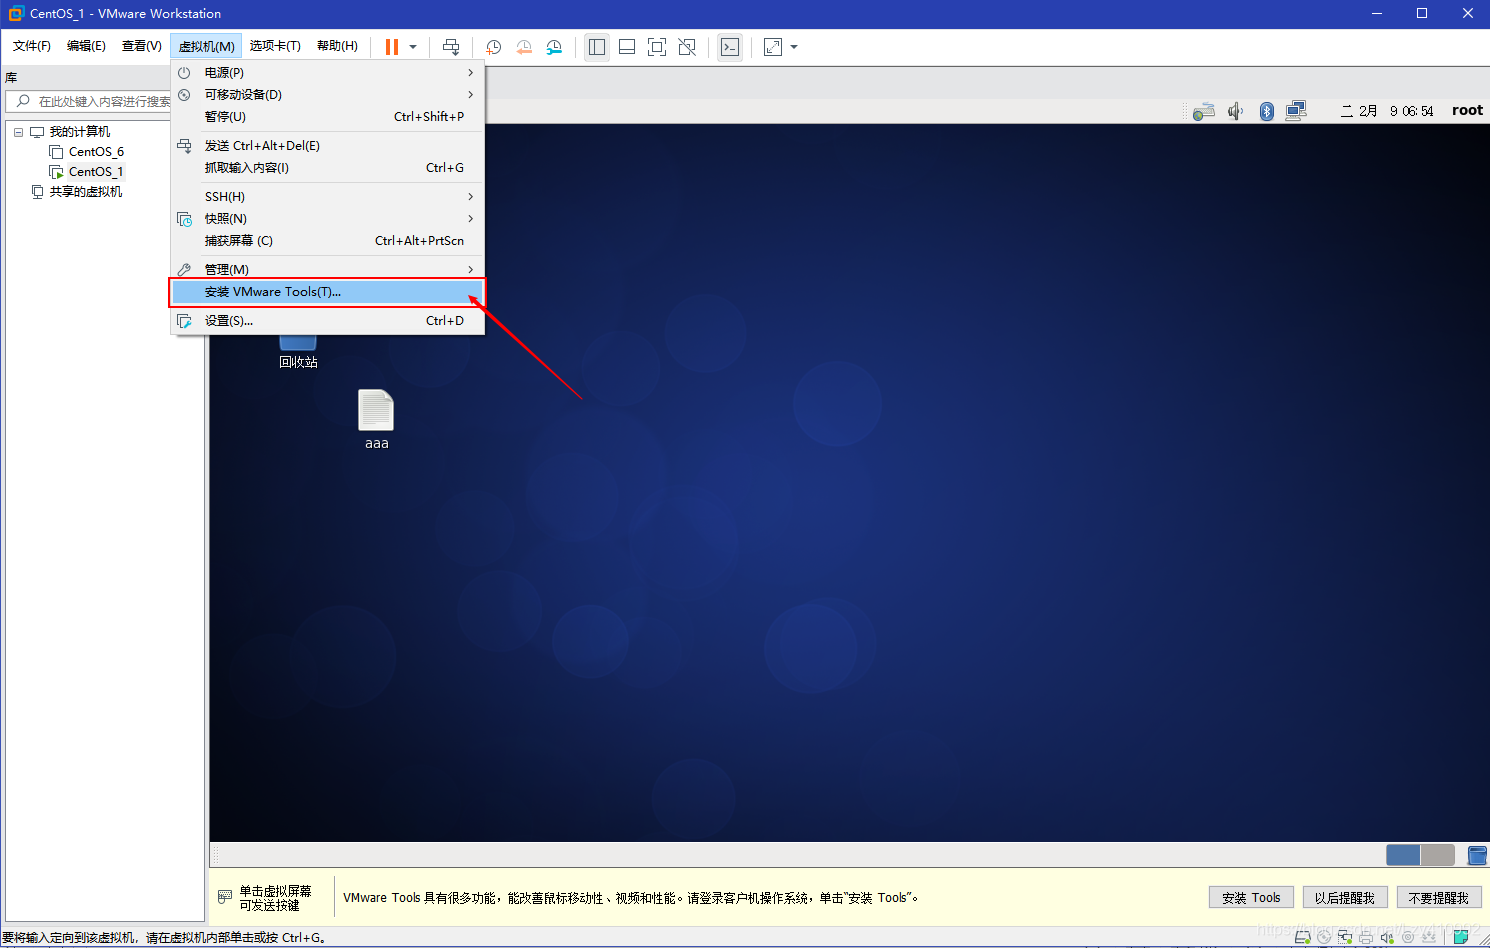The height and width of the screenshot is (948, 1490).
Task: Expand the 可移动设备(D) submenu
Action: click(x=328, y=95)
